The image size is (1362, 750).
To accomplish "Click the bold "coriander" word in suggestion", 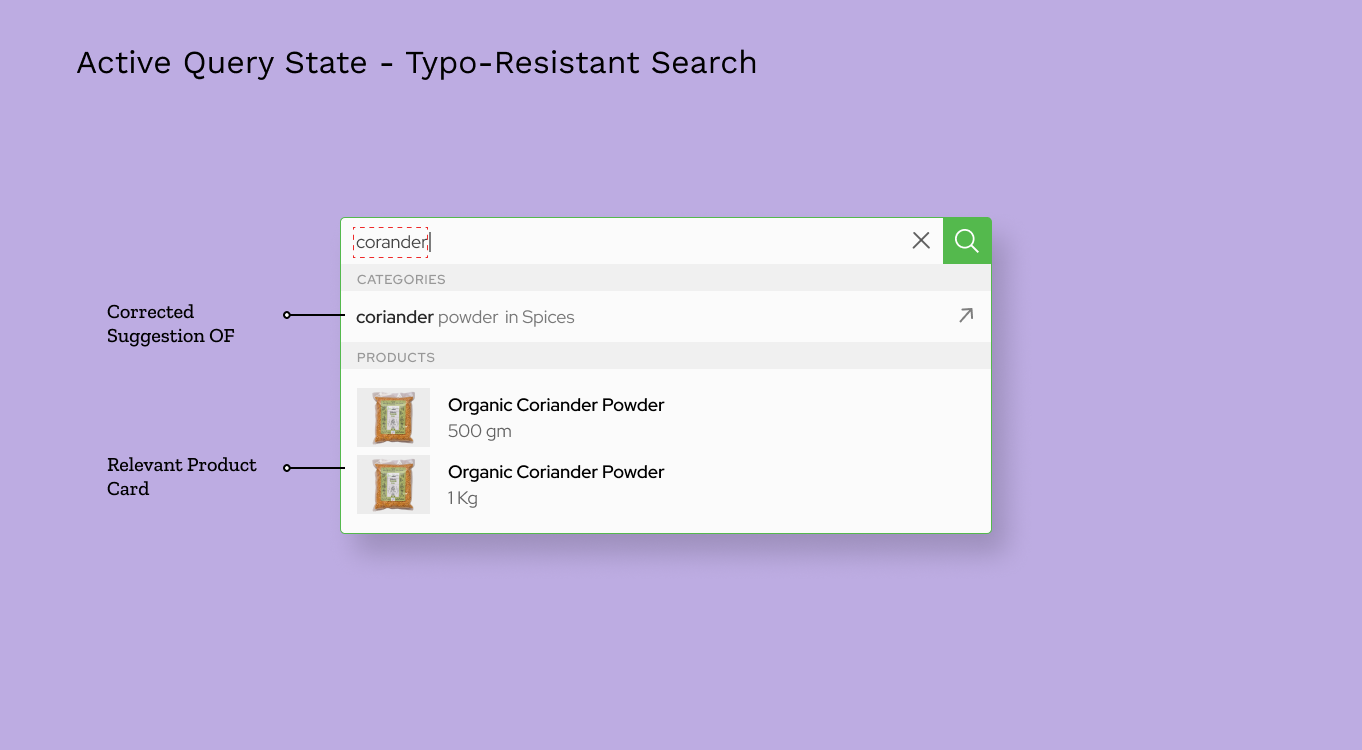I will pos(395,317).
